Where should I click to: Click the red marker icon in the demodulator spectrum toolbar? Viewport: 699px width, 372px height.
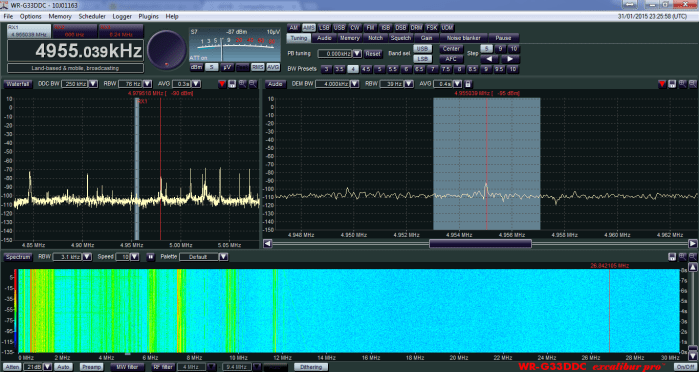(662, 84)
